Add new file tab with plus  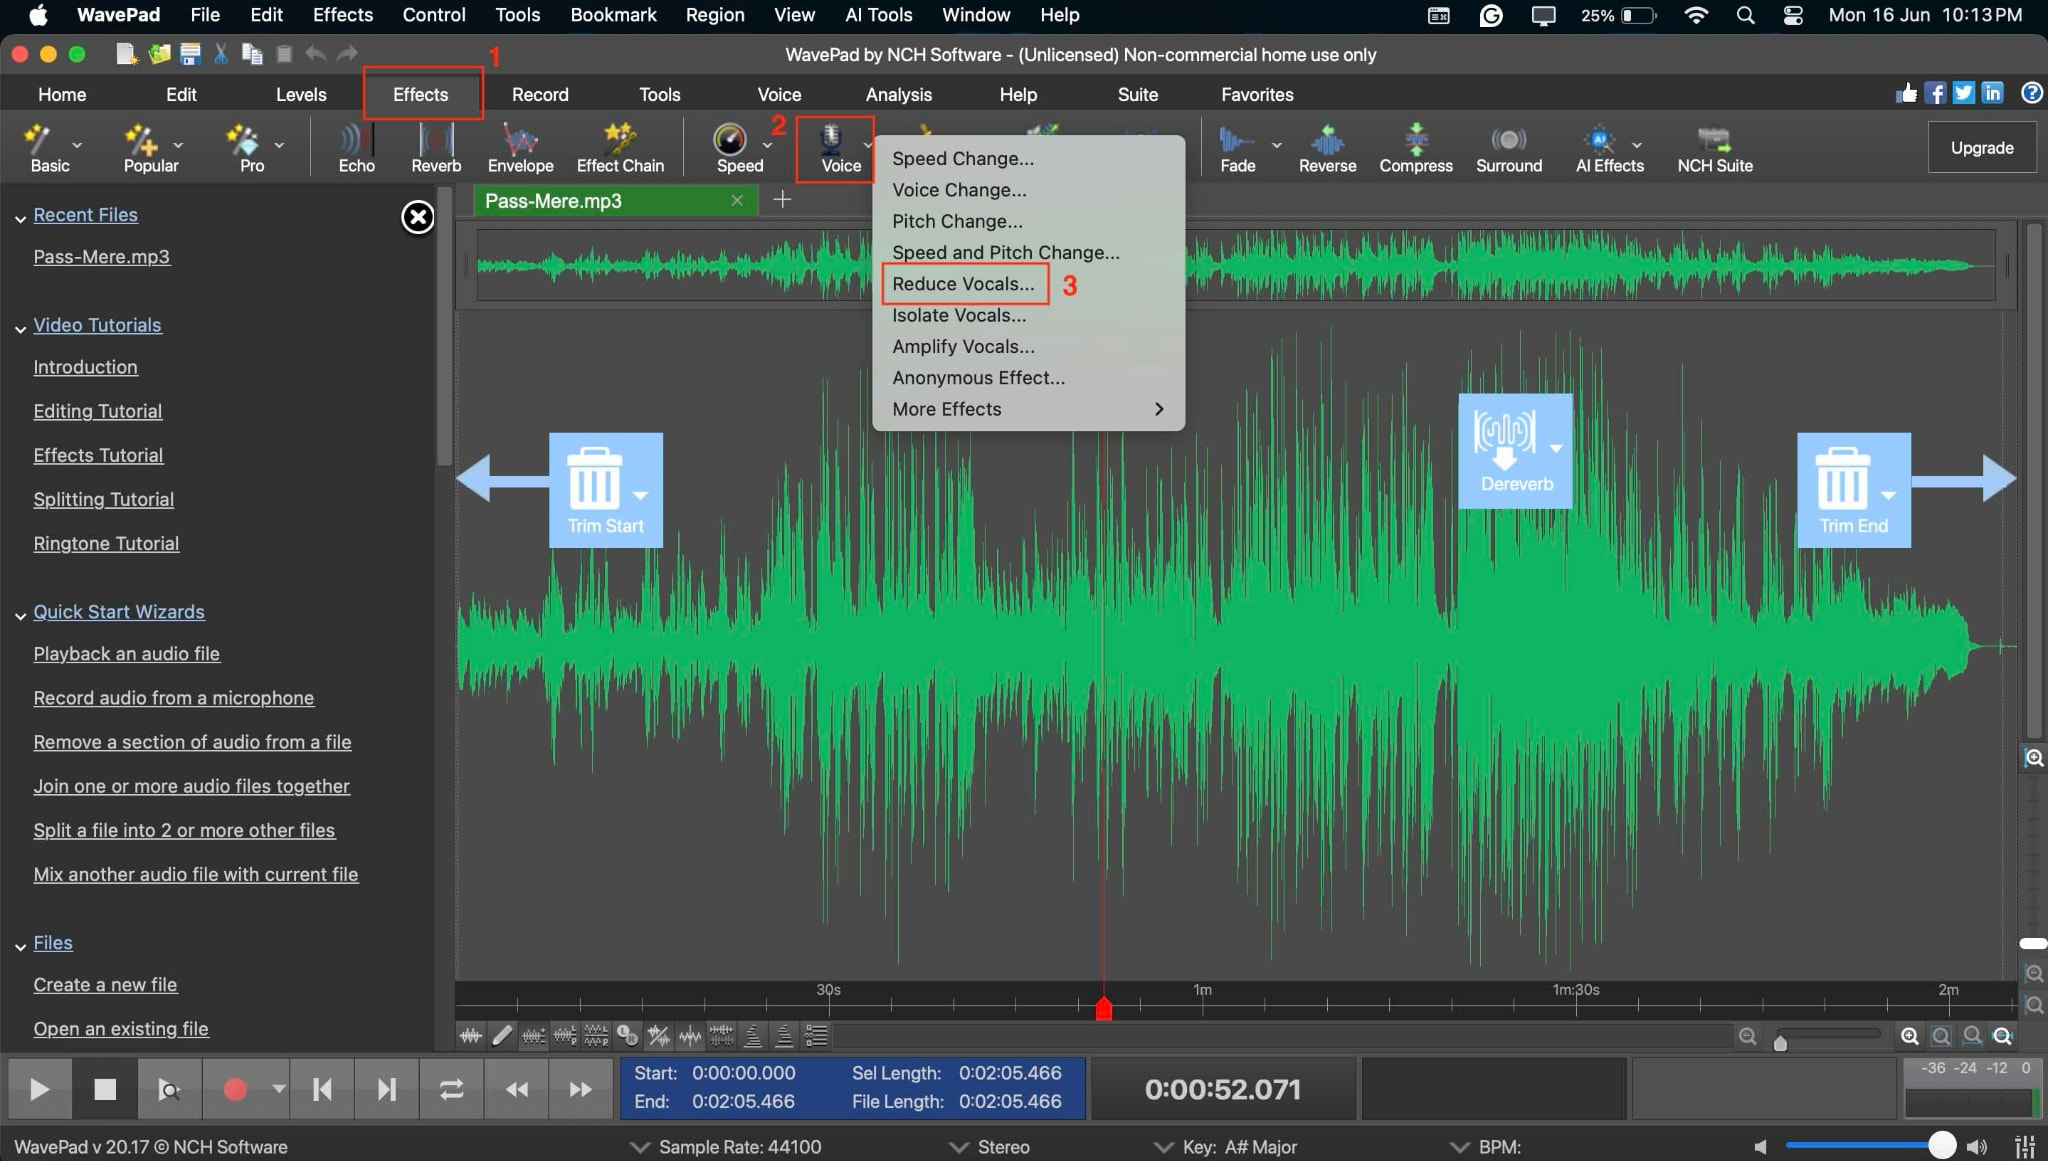pos(782,200)
